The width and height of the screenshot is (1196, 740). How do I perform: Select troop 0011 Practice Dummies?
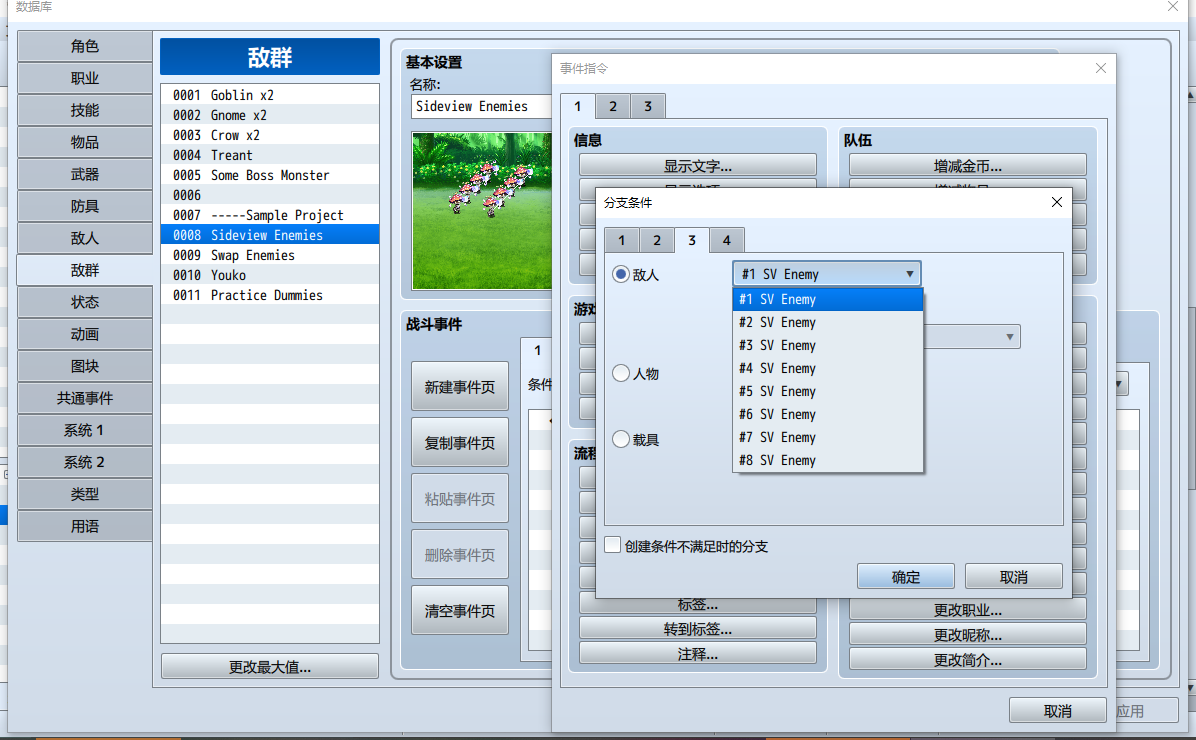[x=270, y=294]
